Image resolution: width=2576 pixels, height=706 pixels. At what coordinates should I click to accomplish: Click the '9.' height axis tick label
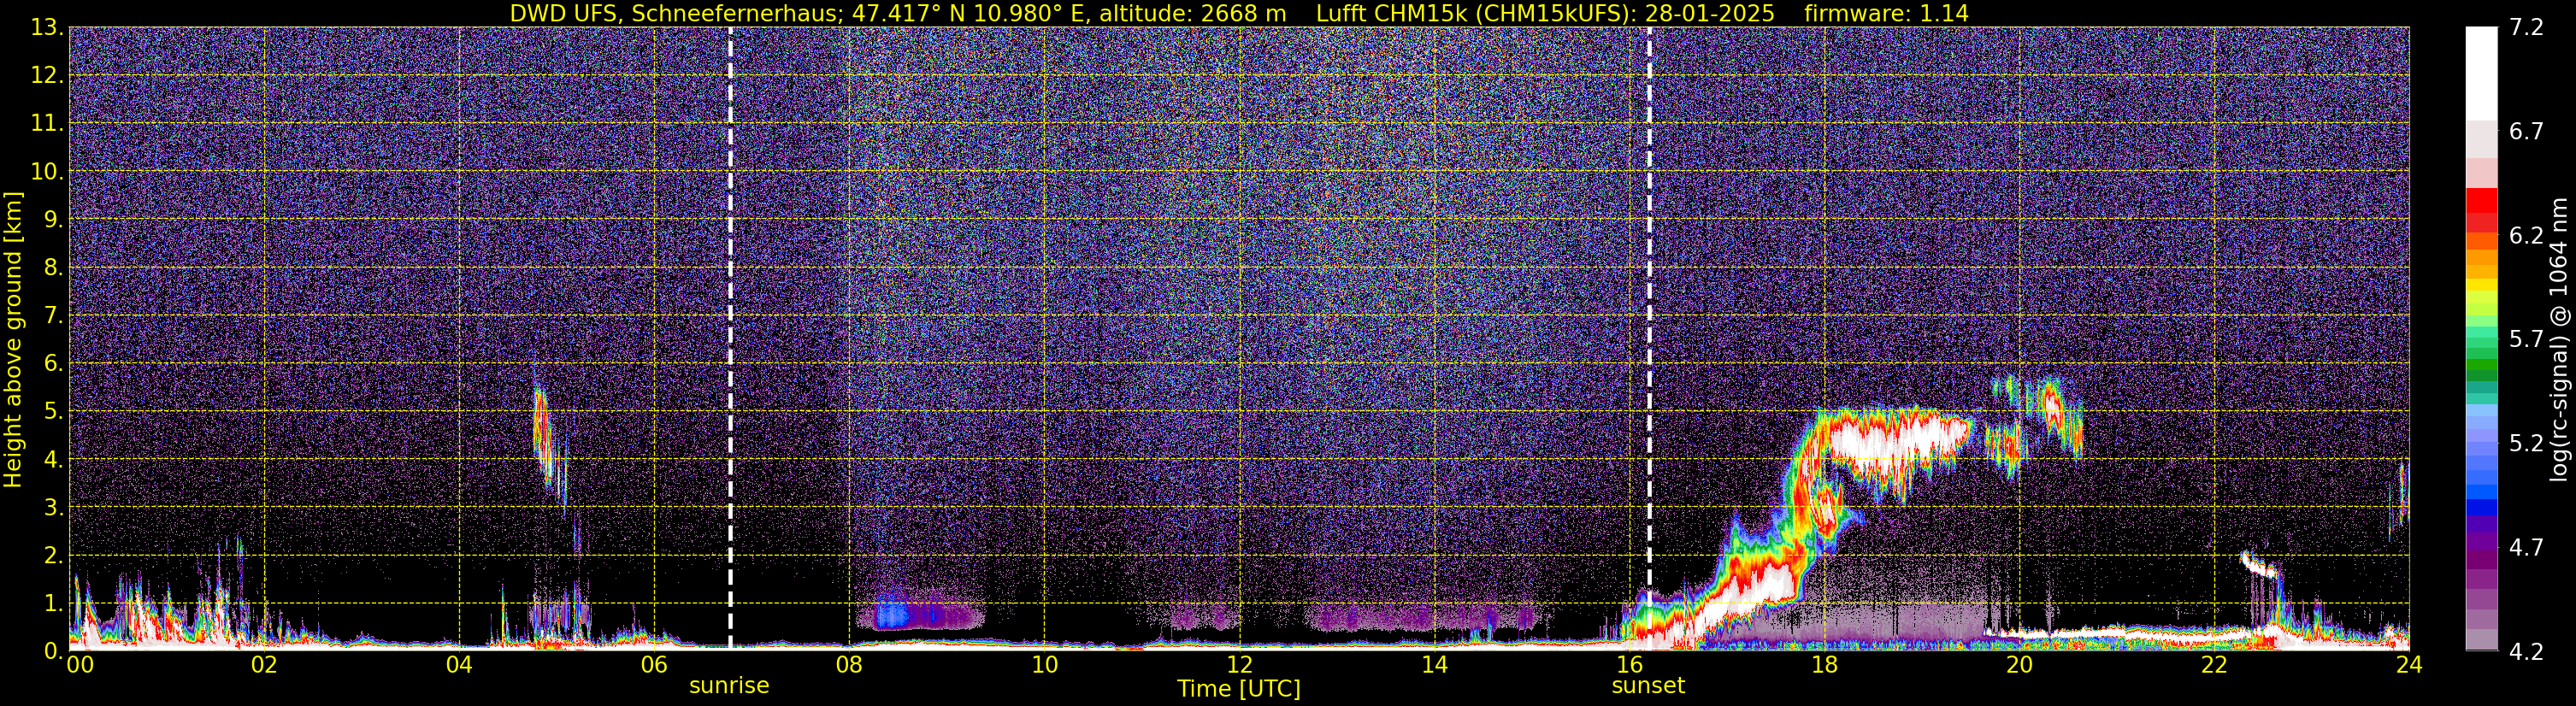point(52,220)
